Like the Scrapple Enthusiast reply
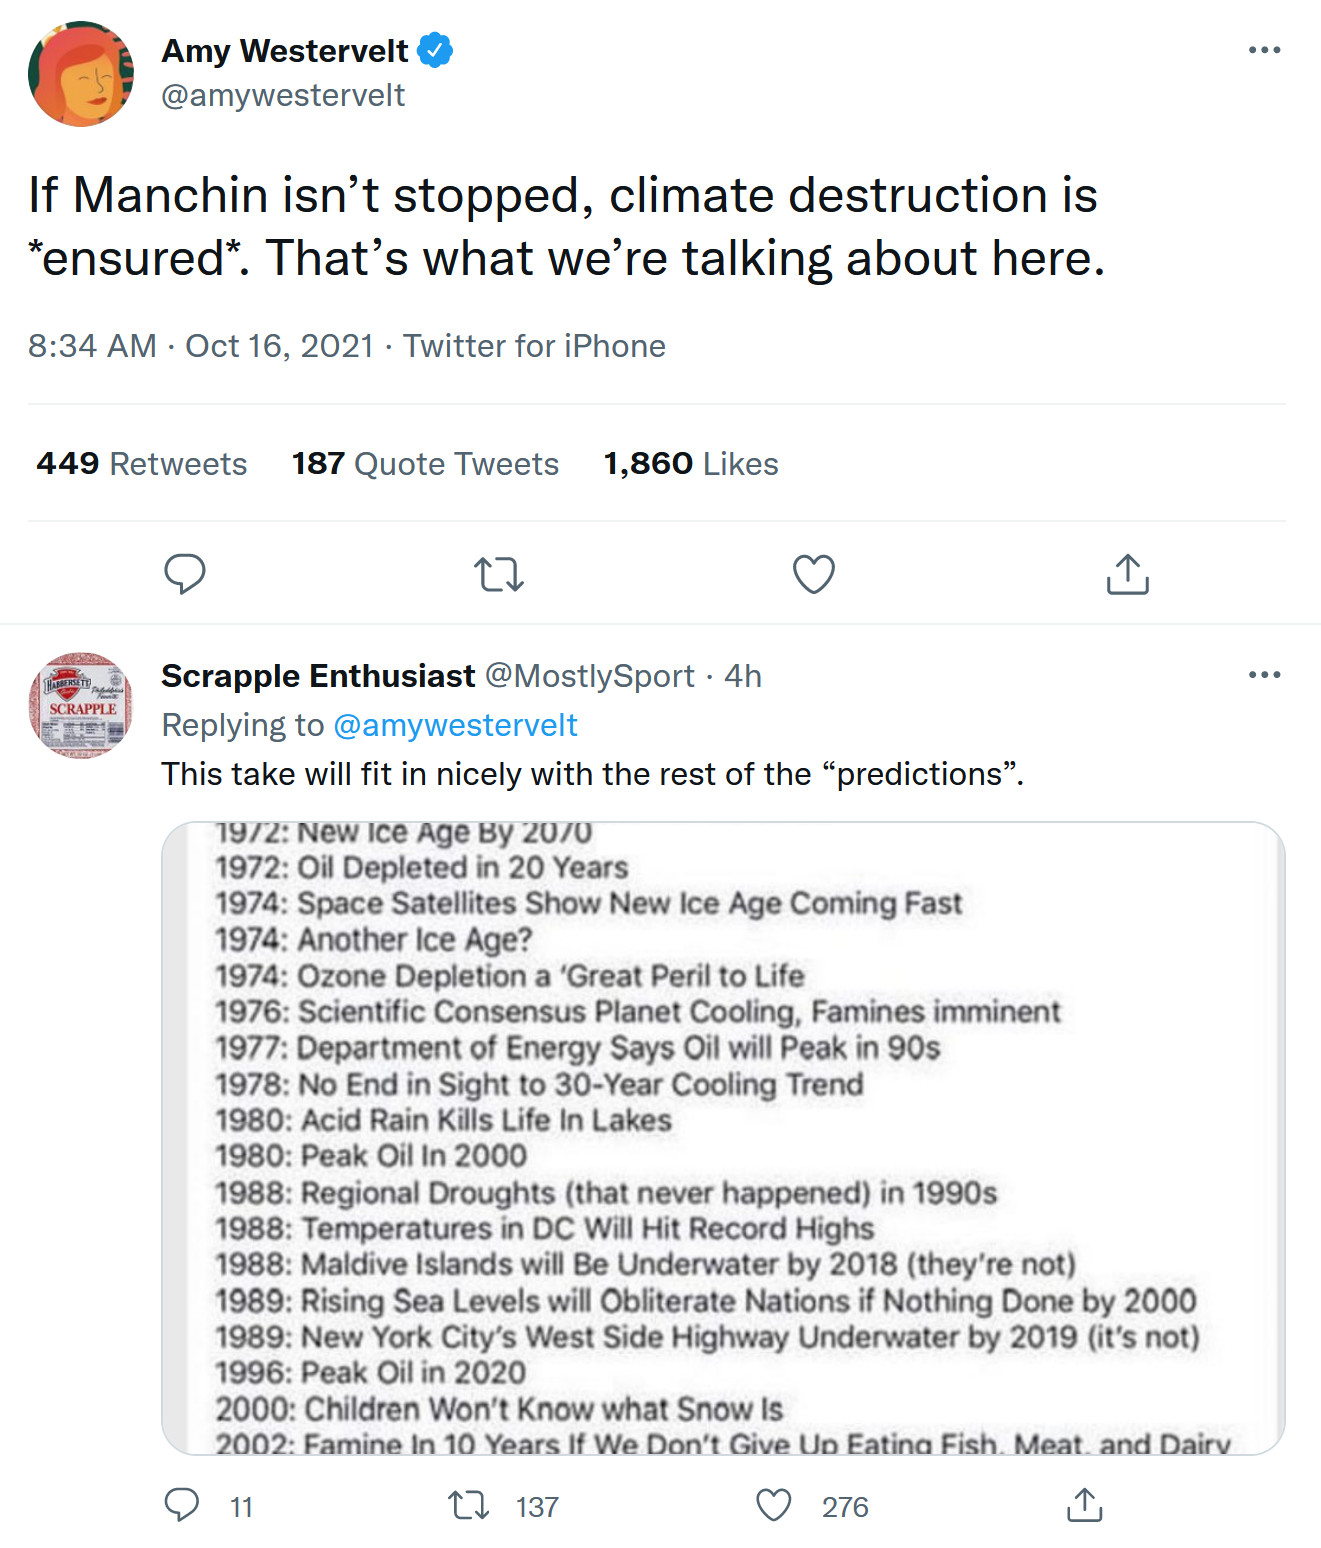 pos(774,1505)
